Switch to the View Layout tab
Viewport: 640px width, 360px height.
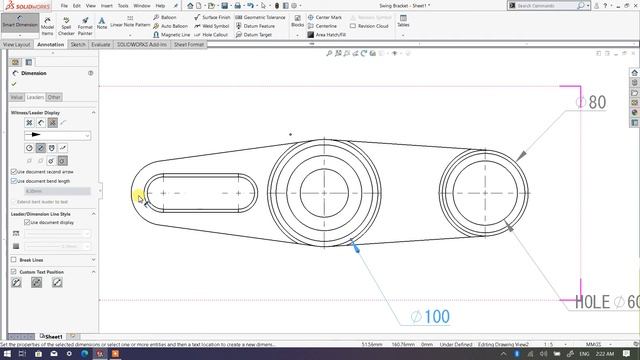(16, 44)
